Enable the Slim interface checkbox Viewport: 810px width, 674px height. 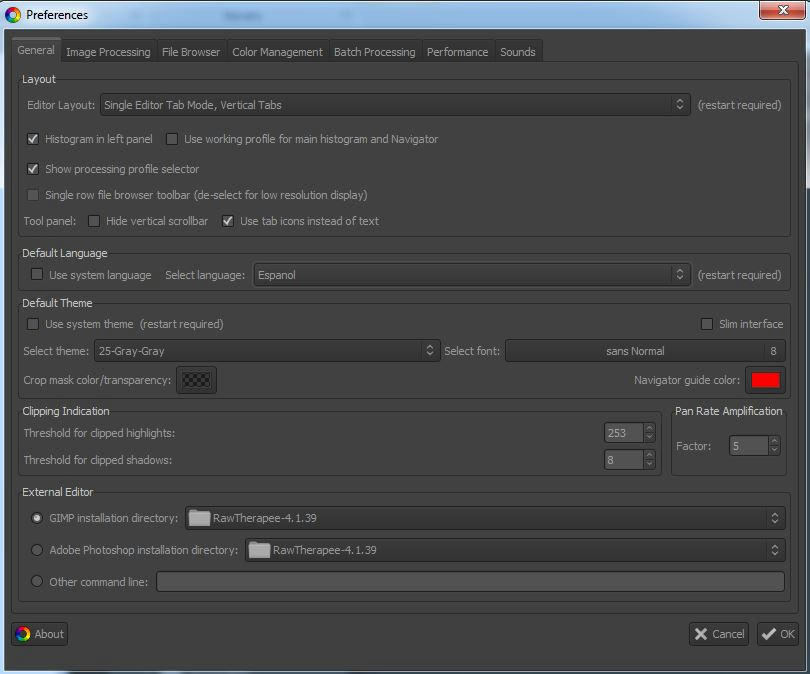pyautogui.click(x=708, y=324)
